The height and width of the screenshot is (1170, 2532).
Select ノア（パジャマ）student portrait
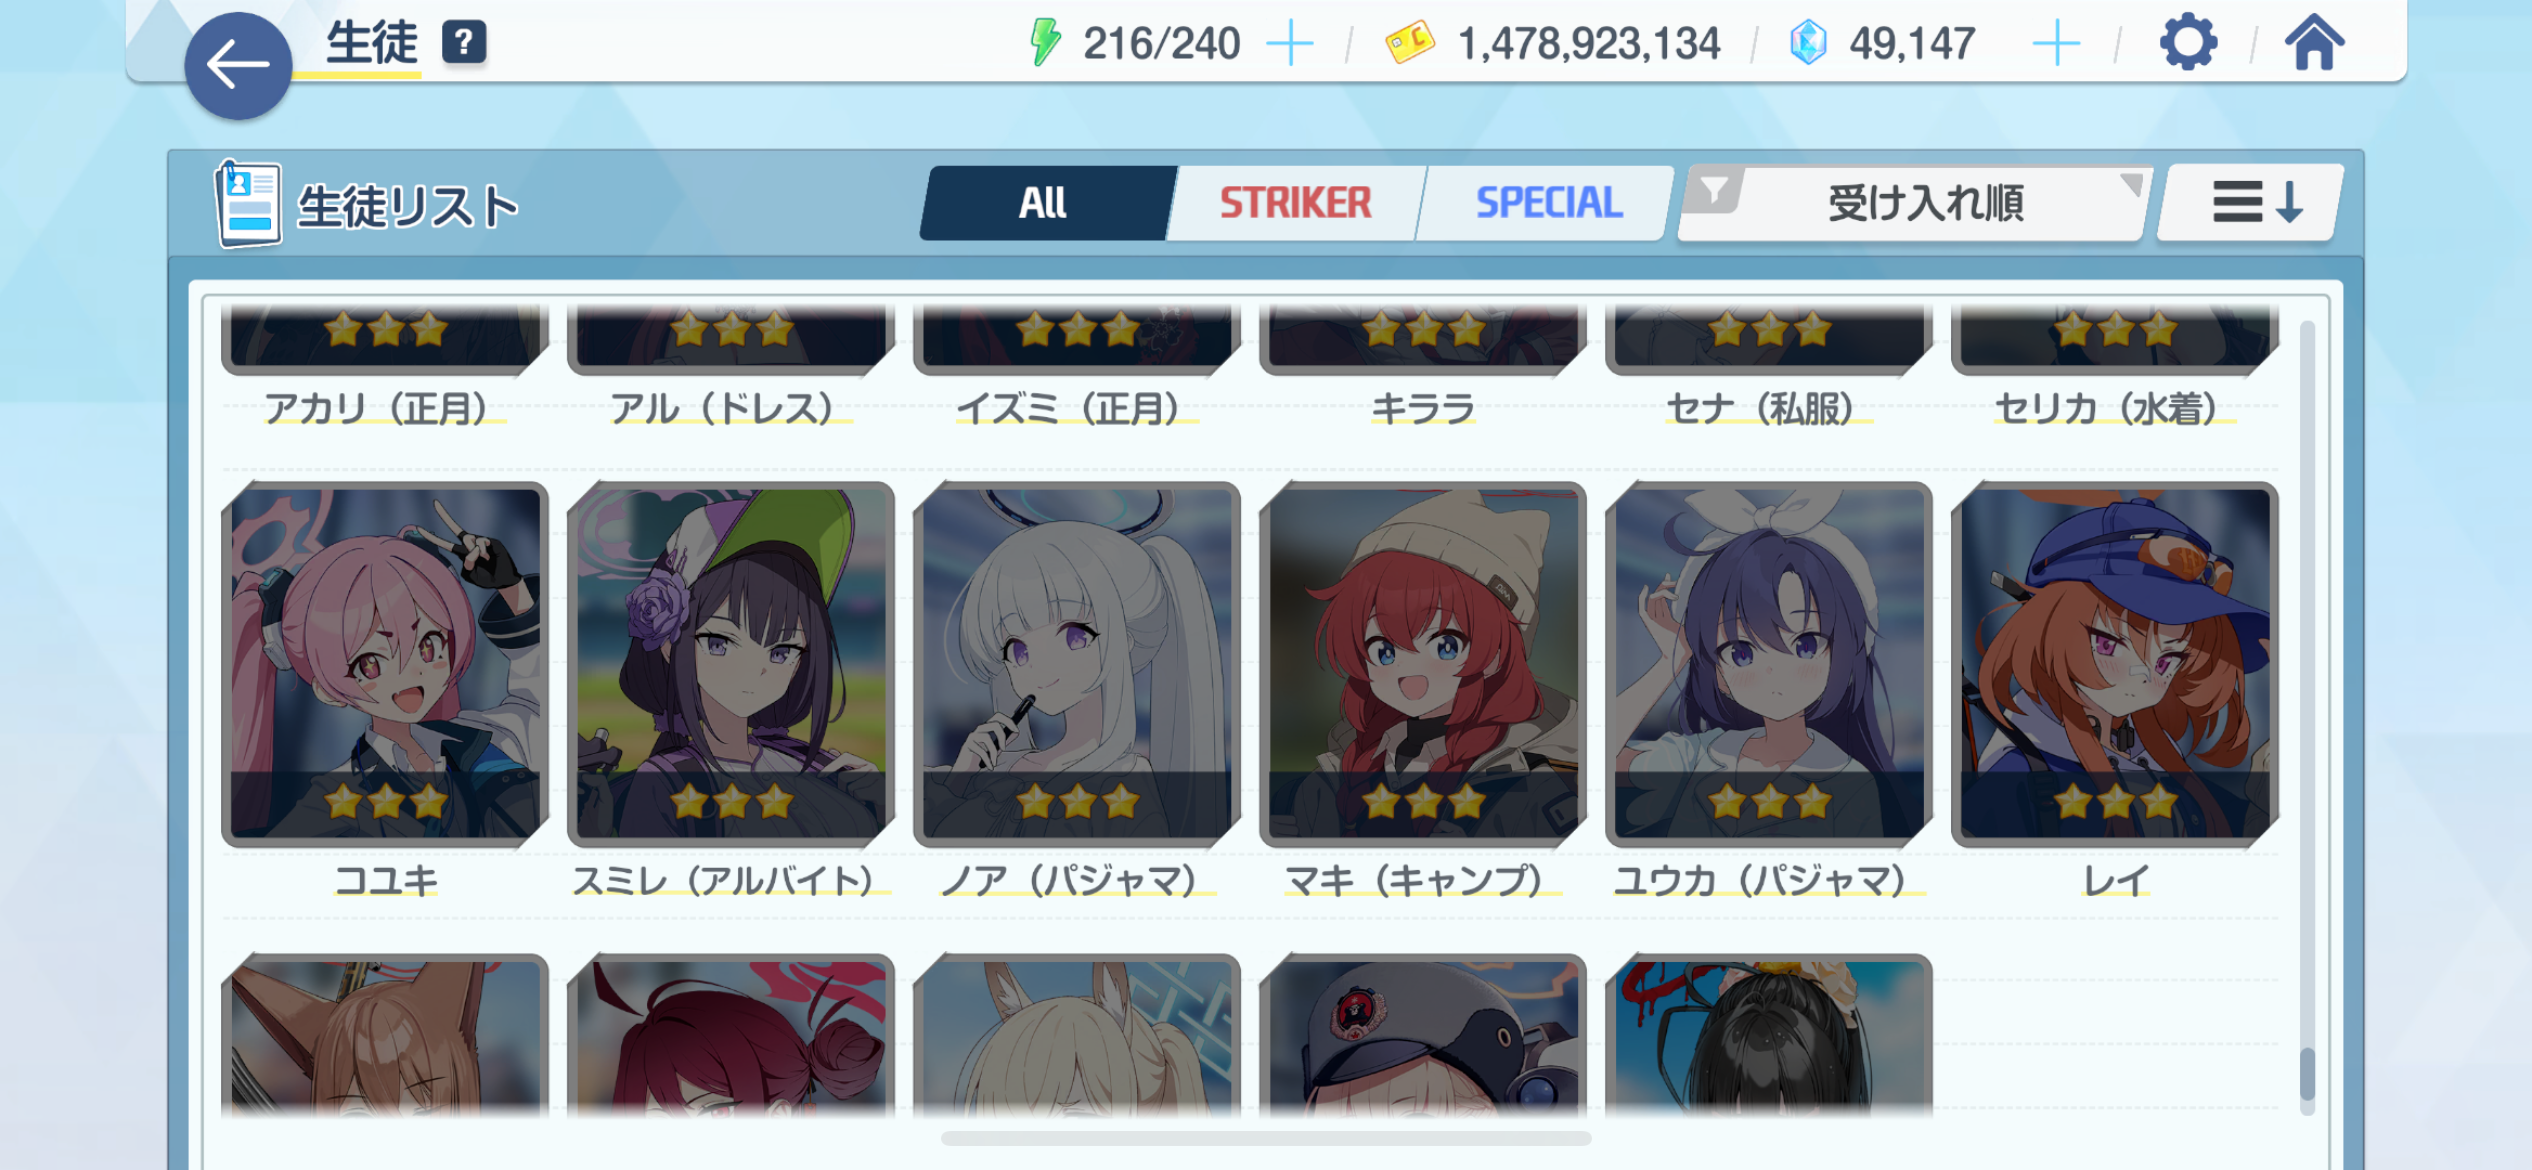[x=1077, y=664]
